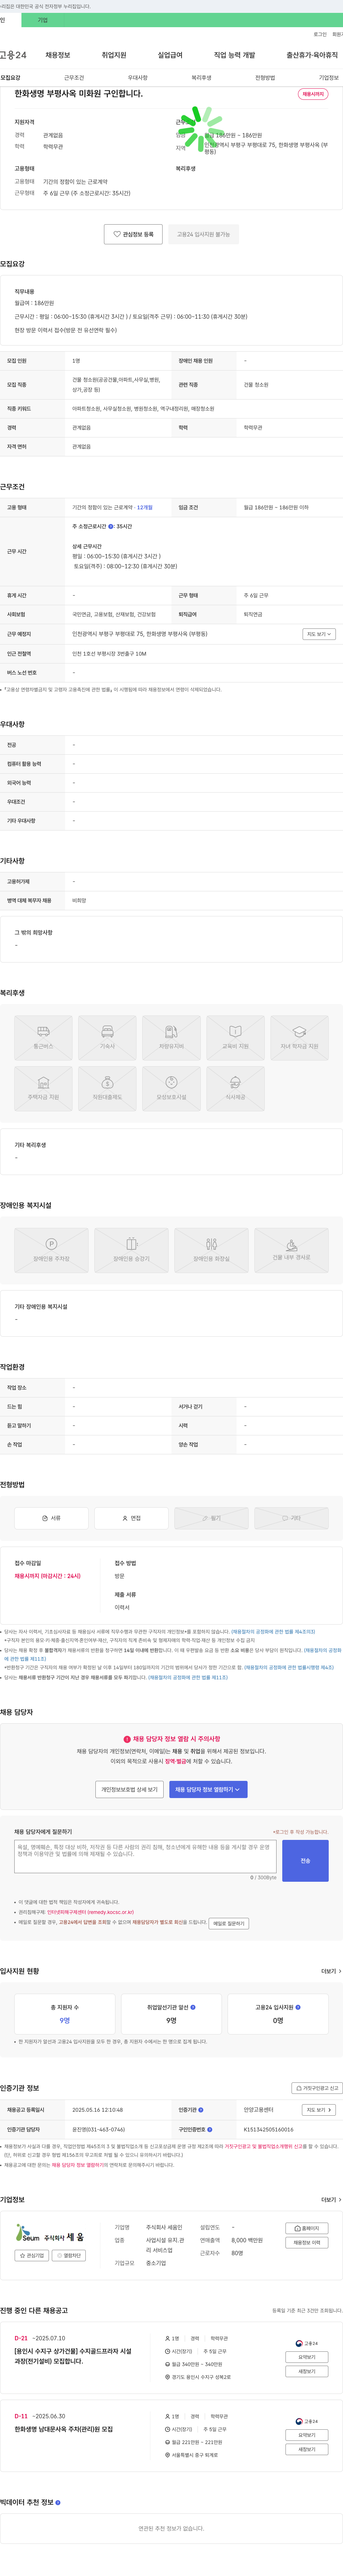Click 요약보기 for the 용인시 수지구 posting
The image size is (343, 2576).
[307, 2357]
